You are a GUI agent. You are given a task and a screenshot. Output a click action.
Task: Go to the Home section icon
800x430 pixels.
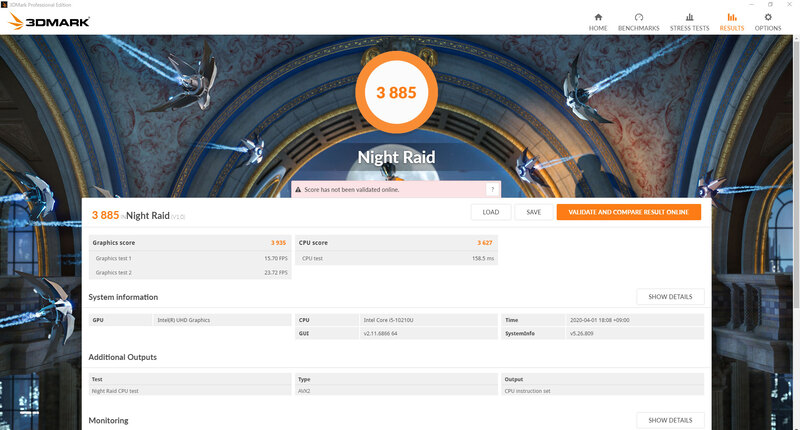(x=598, y=17)
